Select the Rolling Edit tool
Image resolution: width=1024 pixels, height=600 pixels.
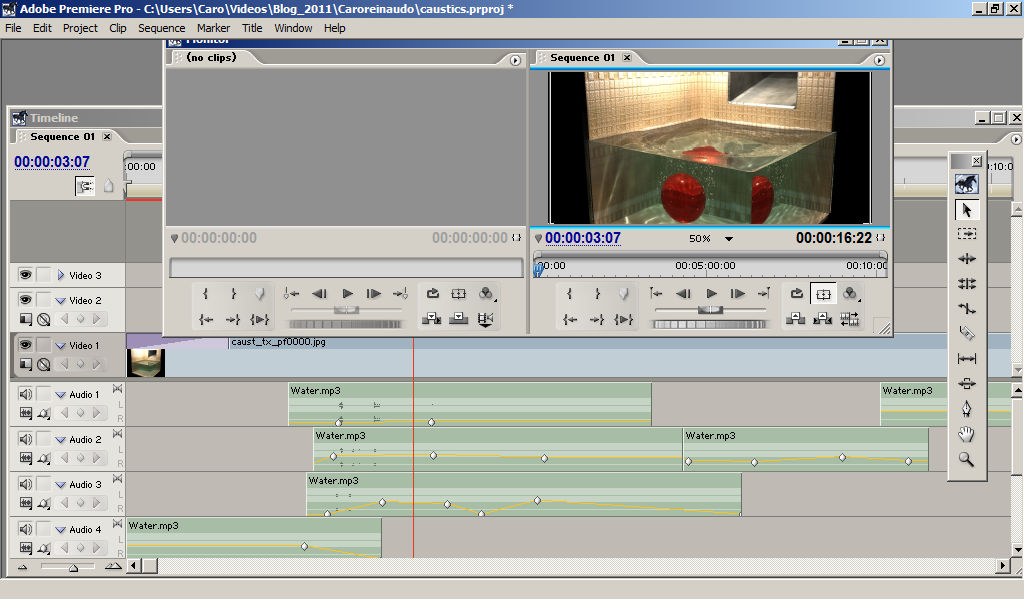point(967,283)
